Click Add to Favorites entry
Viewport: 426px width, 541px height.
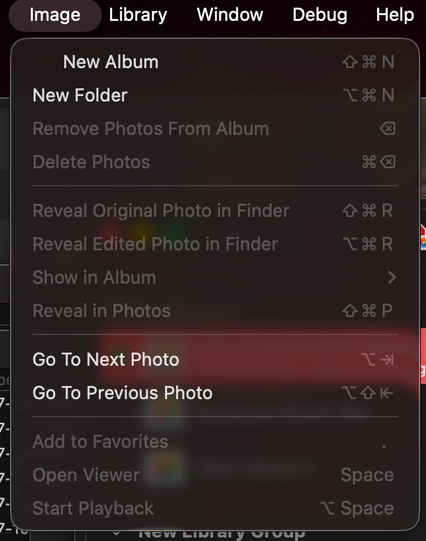point(215,442)
